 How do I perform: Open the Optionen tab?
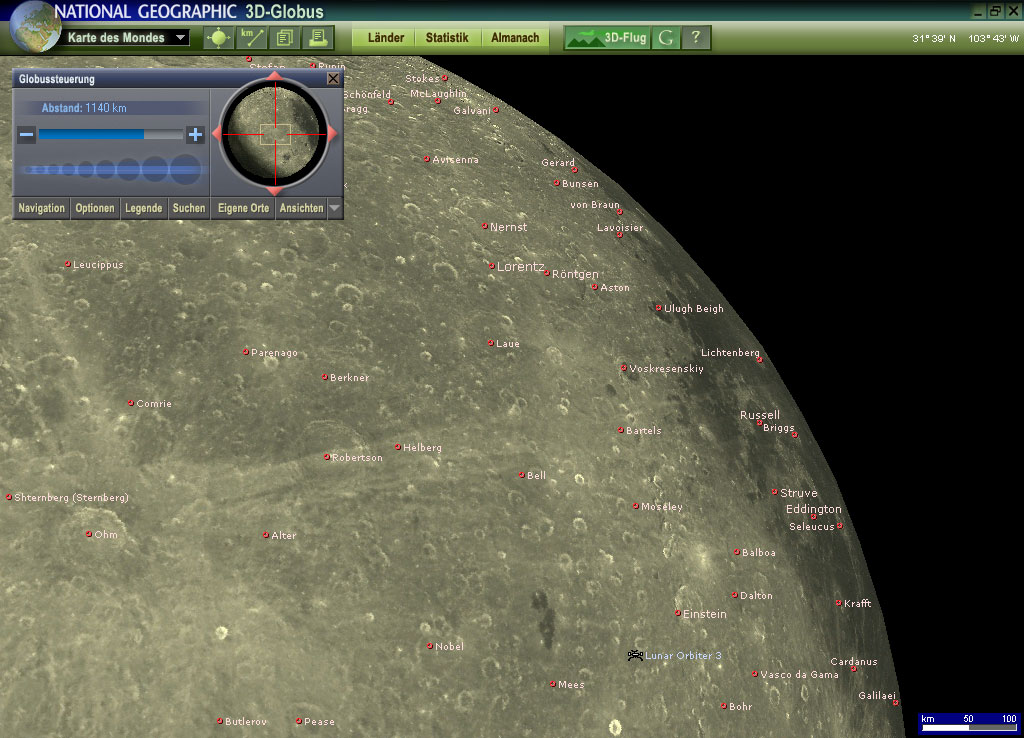(95, 208)
